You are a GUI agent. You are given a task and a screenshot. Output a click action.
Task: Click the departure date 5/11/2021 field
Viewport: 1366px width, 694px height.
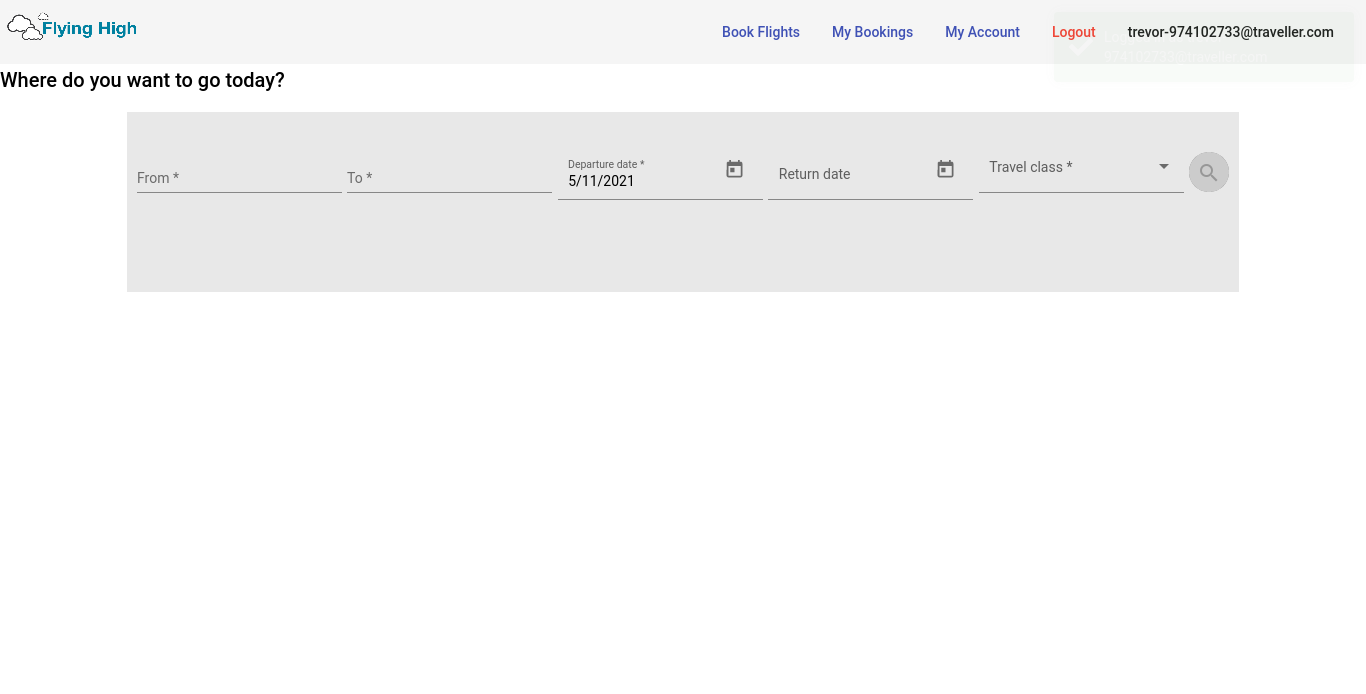(x=640, y=181)
